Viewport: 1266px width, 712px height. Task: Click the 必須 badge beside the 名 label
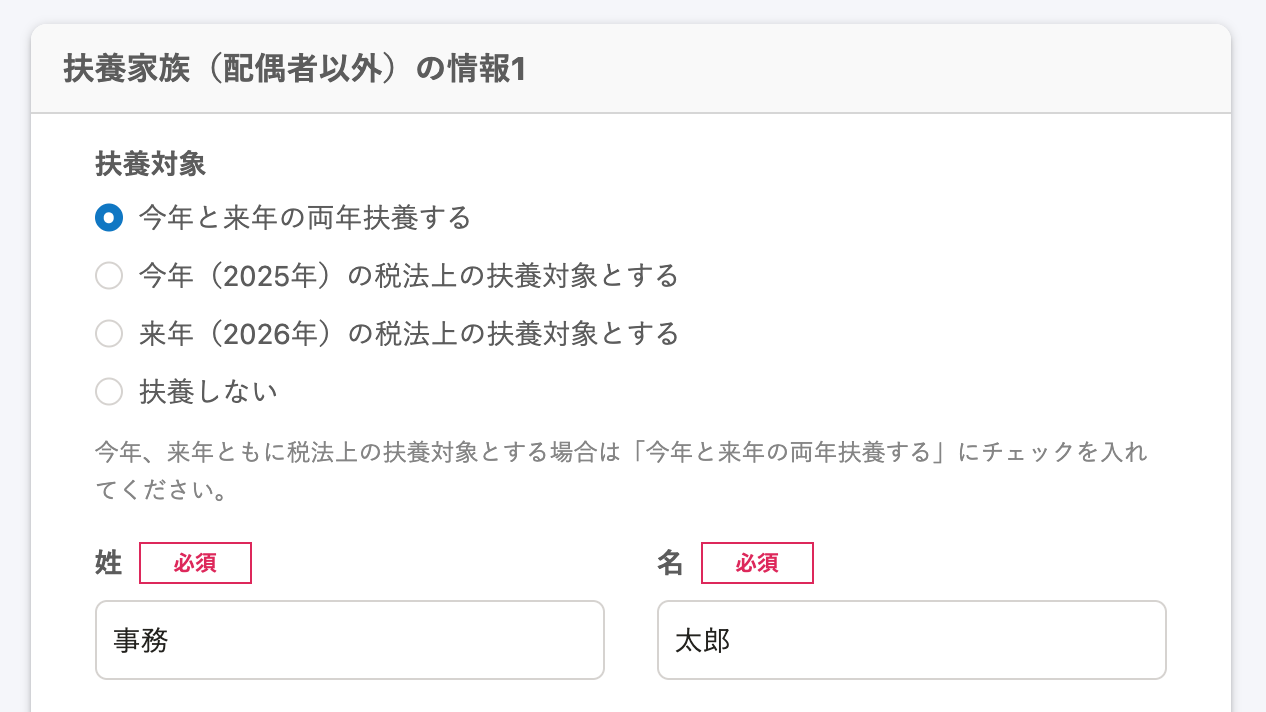tap(757, 563)
